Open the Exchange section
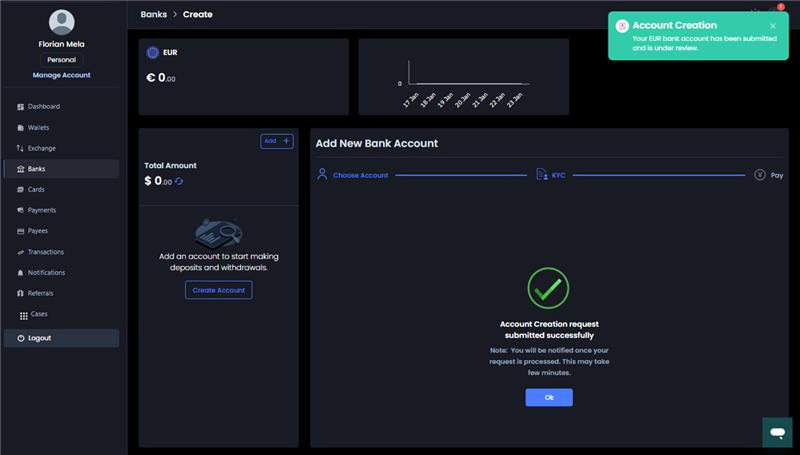 coord(41,148)
